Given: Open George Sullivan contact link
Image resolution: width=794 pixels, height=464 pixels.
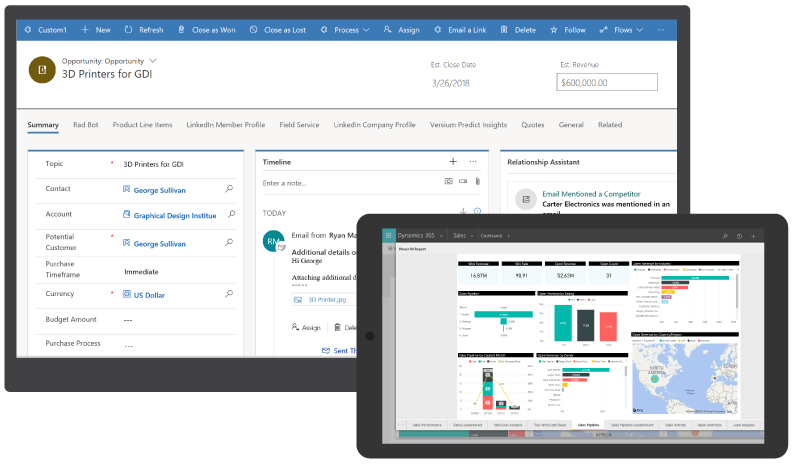Looking at the screenshot, I should (160, 190).
